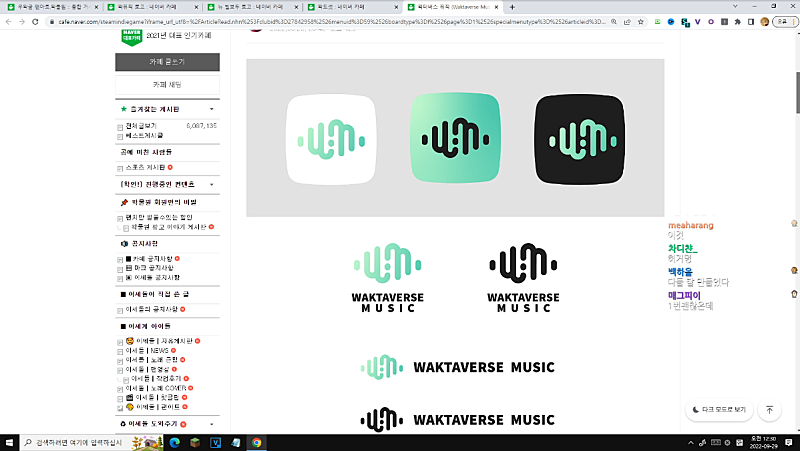
Task: Click the white background app icon logo
Action: coord(331,139)
